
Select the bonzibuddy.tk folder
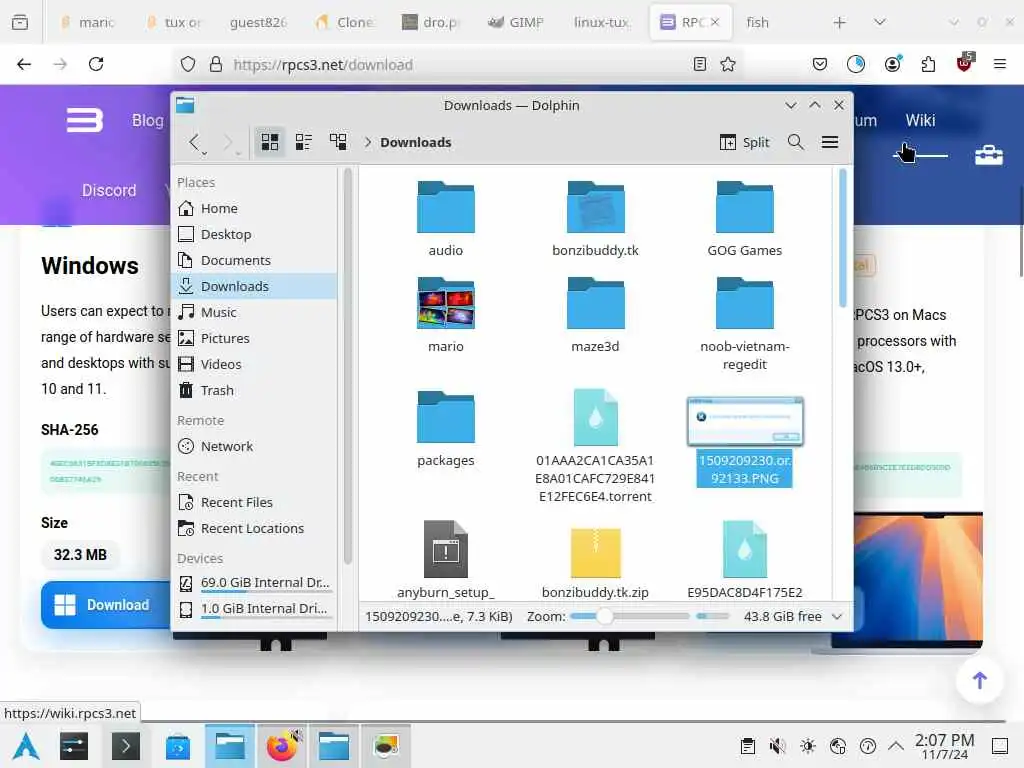[595, 219]
